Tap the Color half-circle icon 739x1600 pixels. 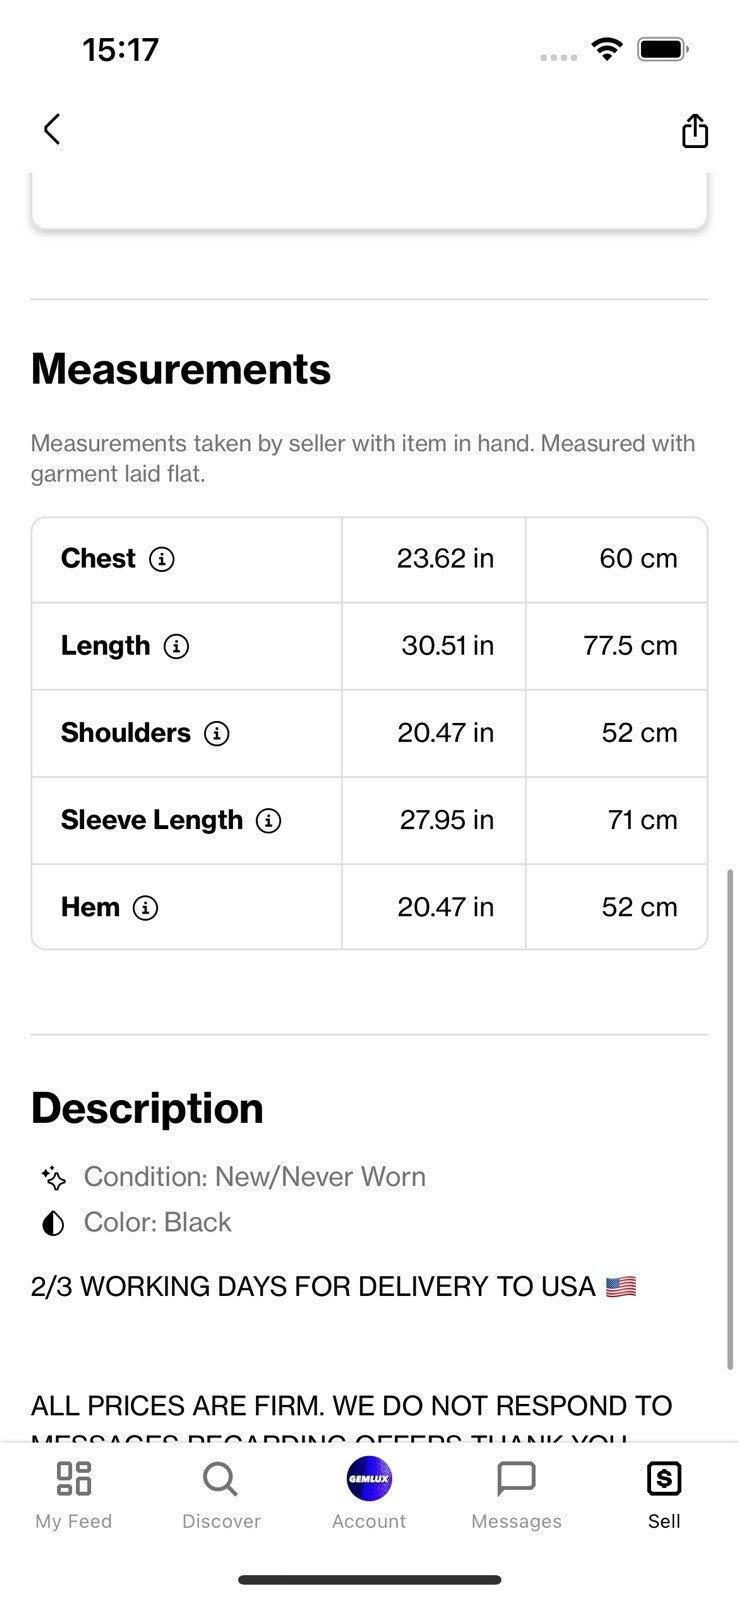(x=53, y=1223)
